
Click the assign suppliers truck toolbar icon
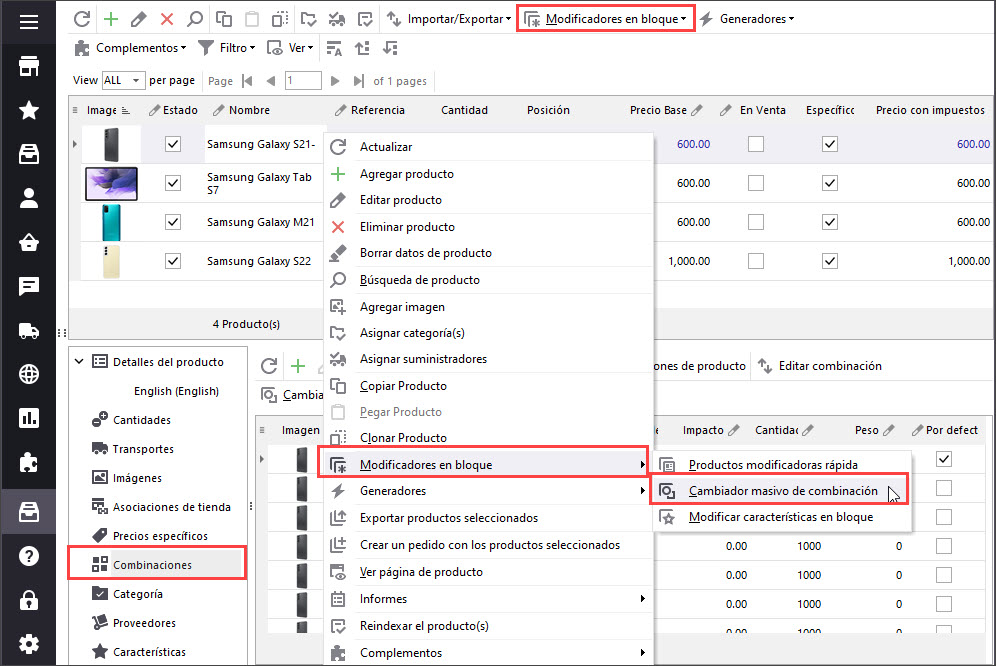coord(337,19)
